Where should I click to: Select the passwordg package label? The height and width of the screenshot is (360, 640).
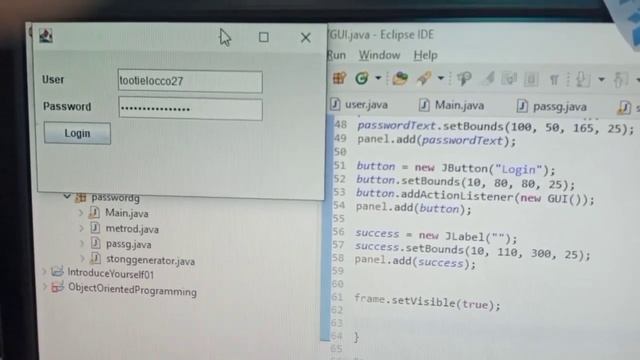coord(116,198)
